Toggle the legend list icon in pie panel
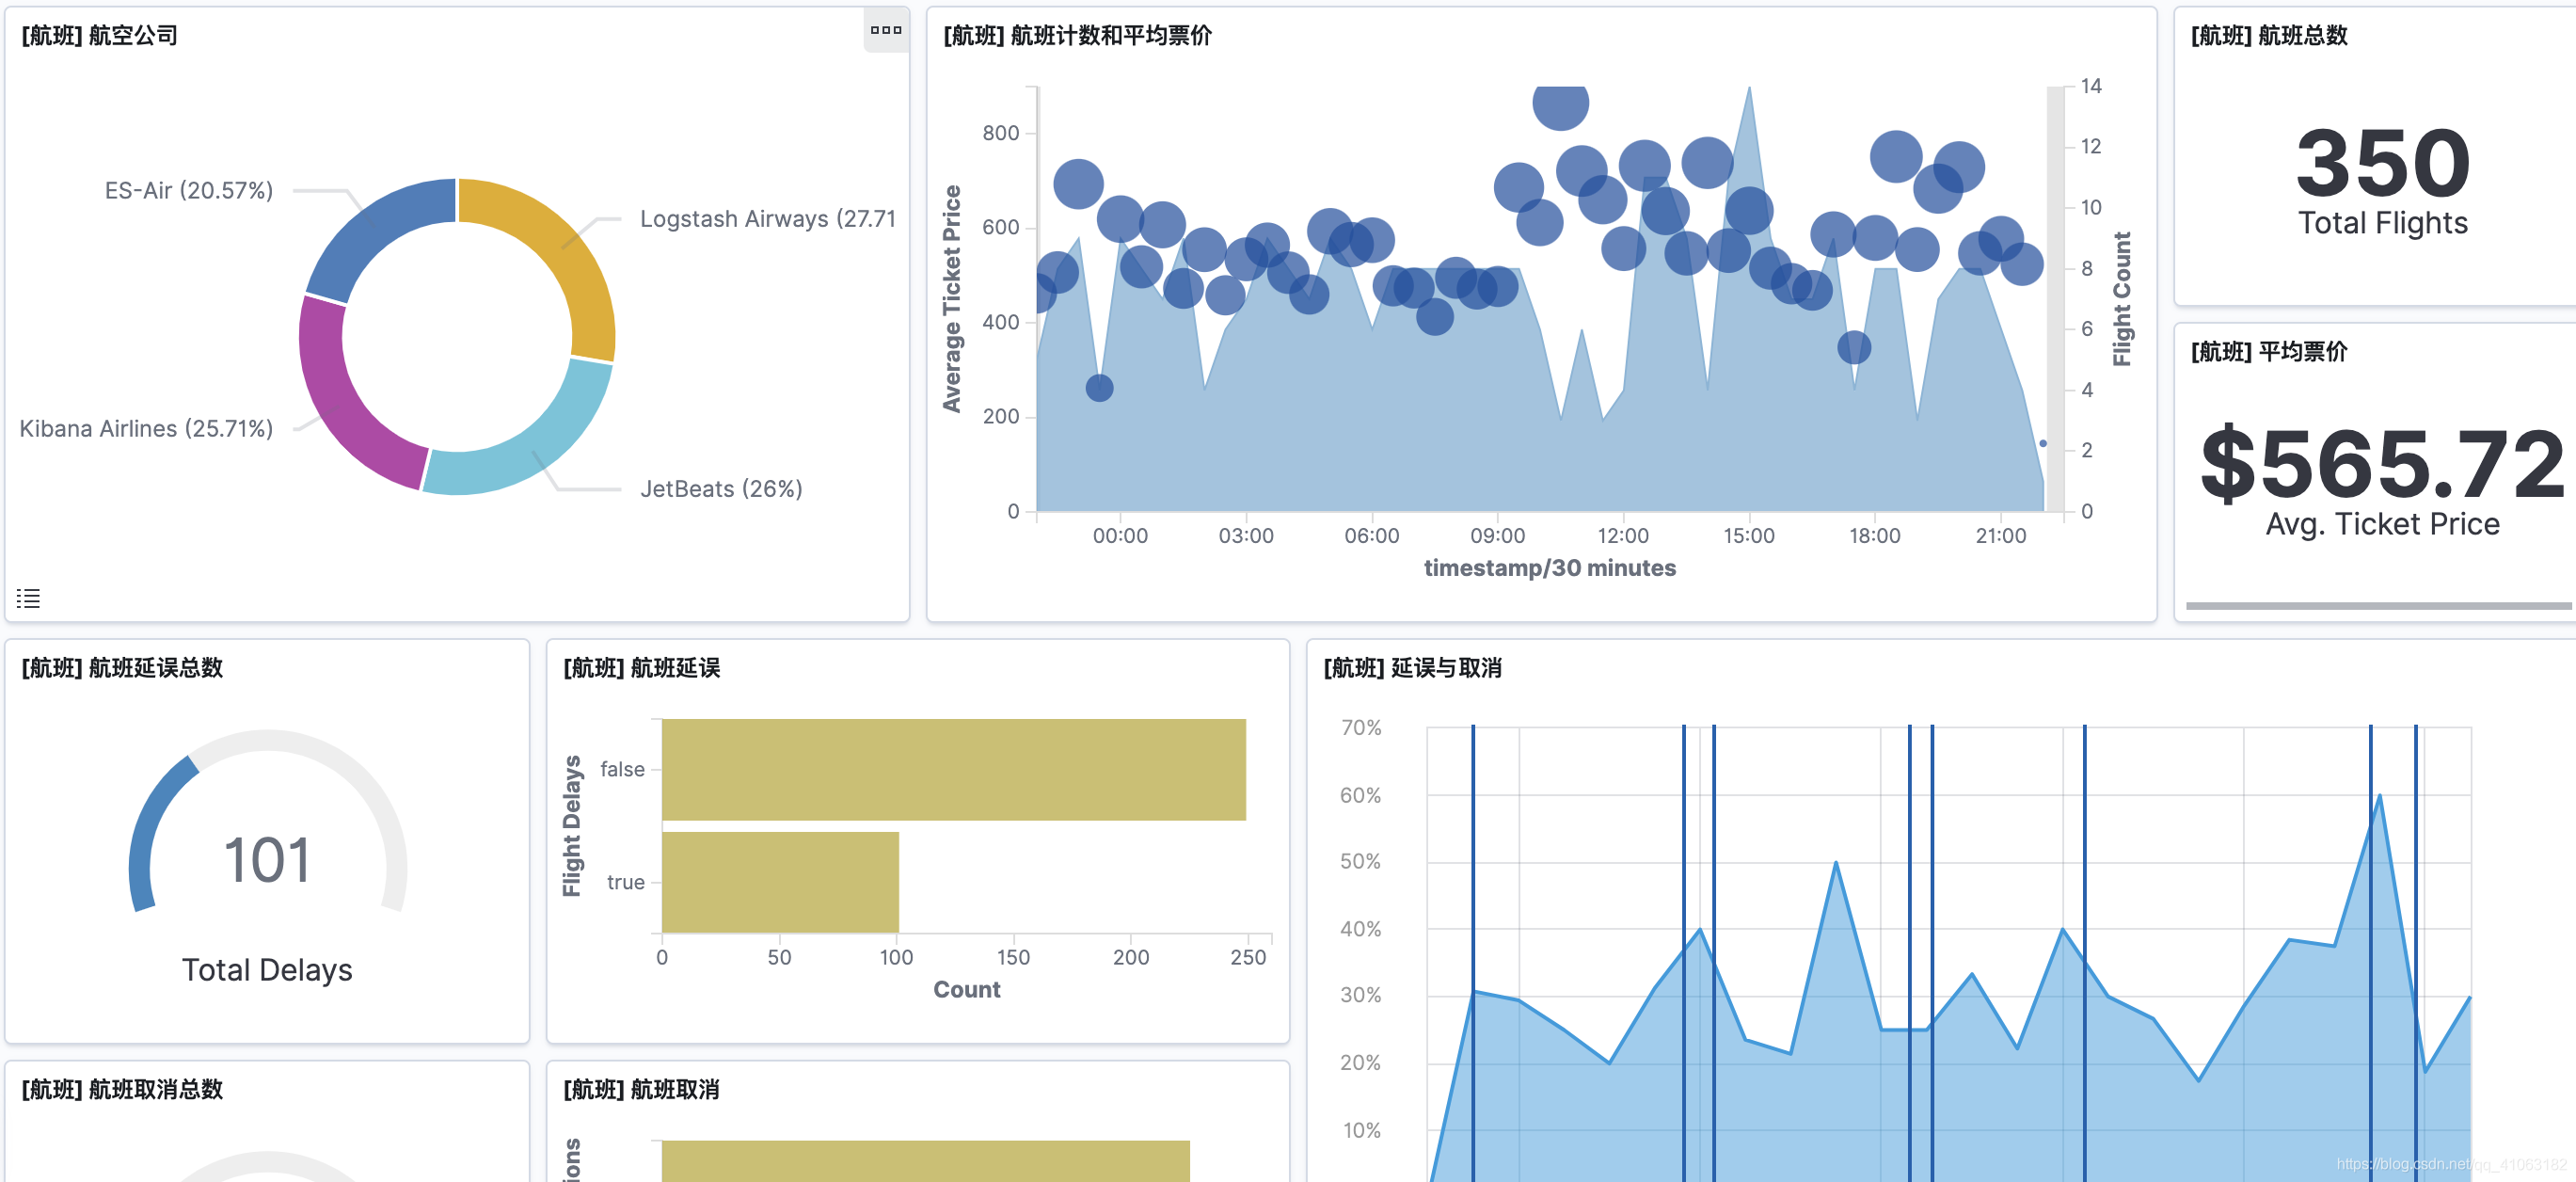2576x1182 pixels. (28, 598)
